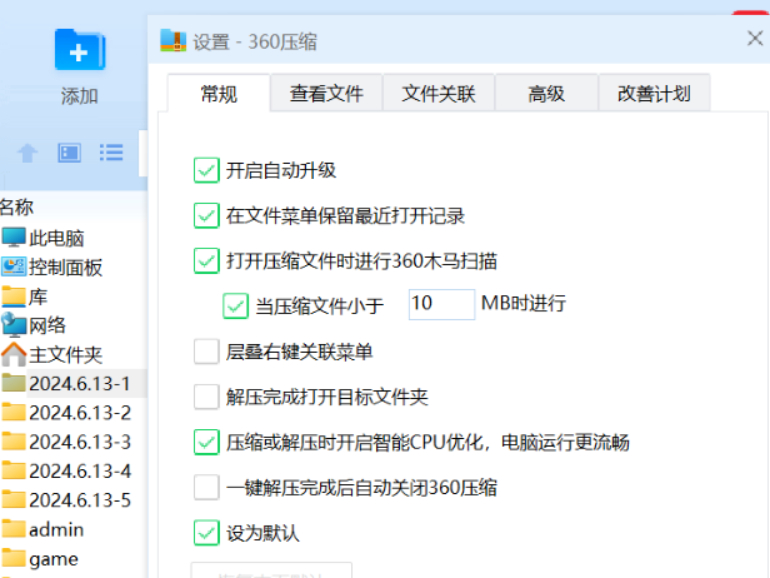Image resolution: width=770 pixels, height=578 pixels.
Task: Click the 名称 column header
Action: tap(17, 207)
